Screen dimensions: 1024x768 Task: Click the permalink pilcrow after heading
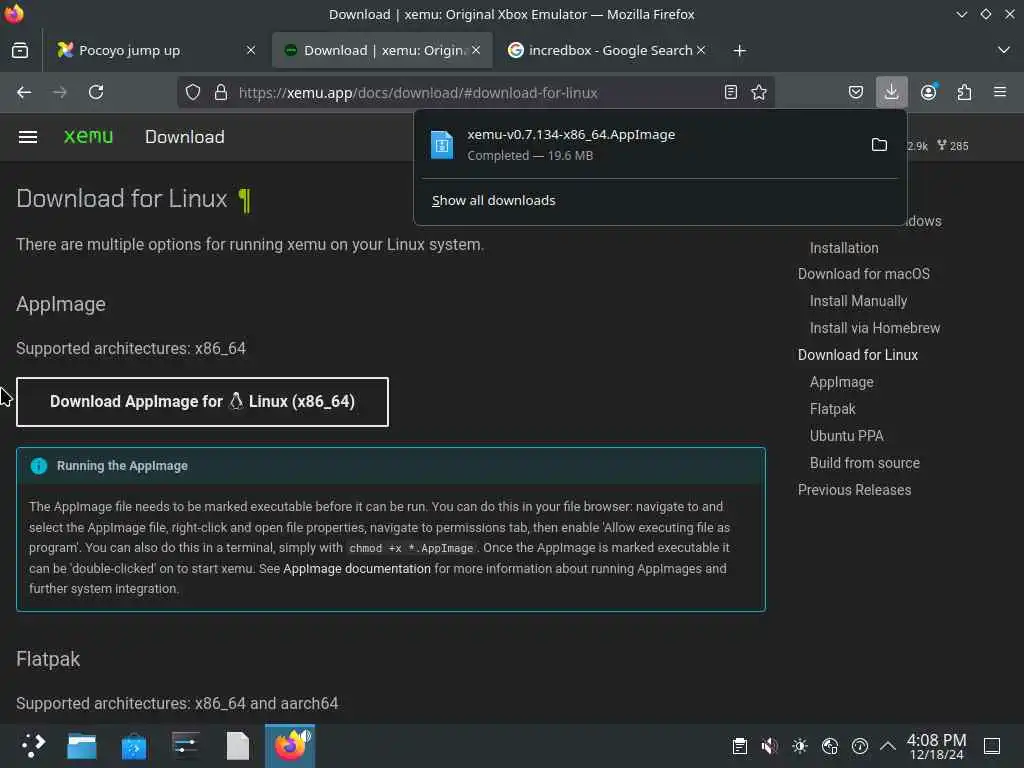click(244, 200)
